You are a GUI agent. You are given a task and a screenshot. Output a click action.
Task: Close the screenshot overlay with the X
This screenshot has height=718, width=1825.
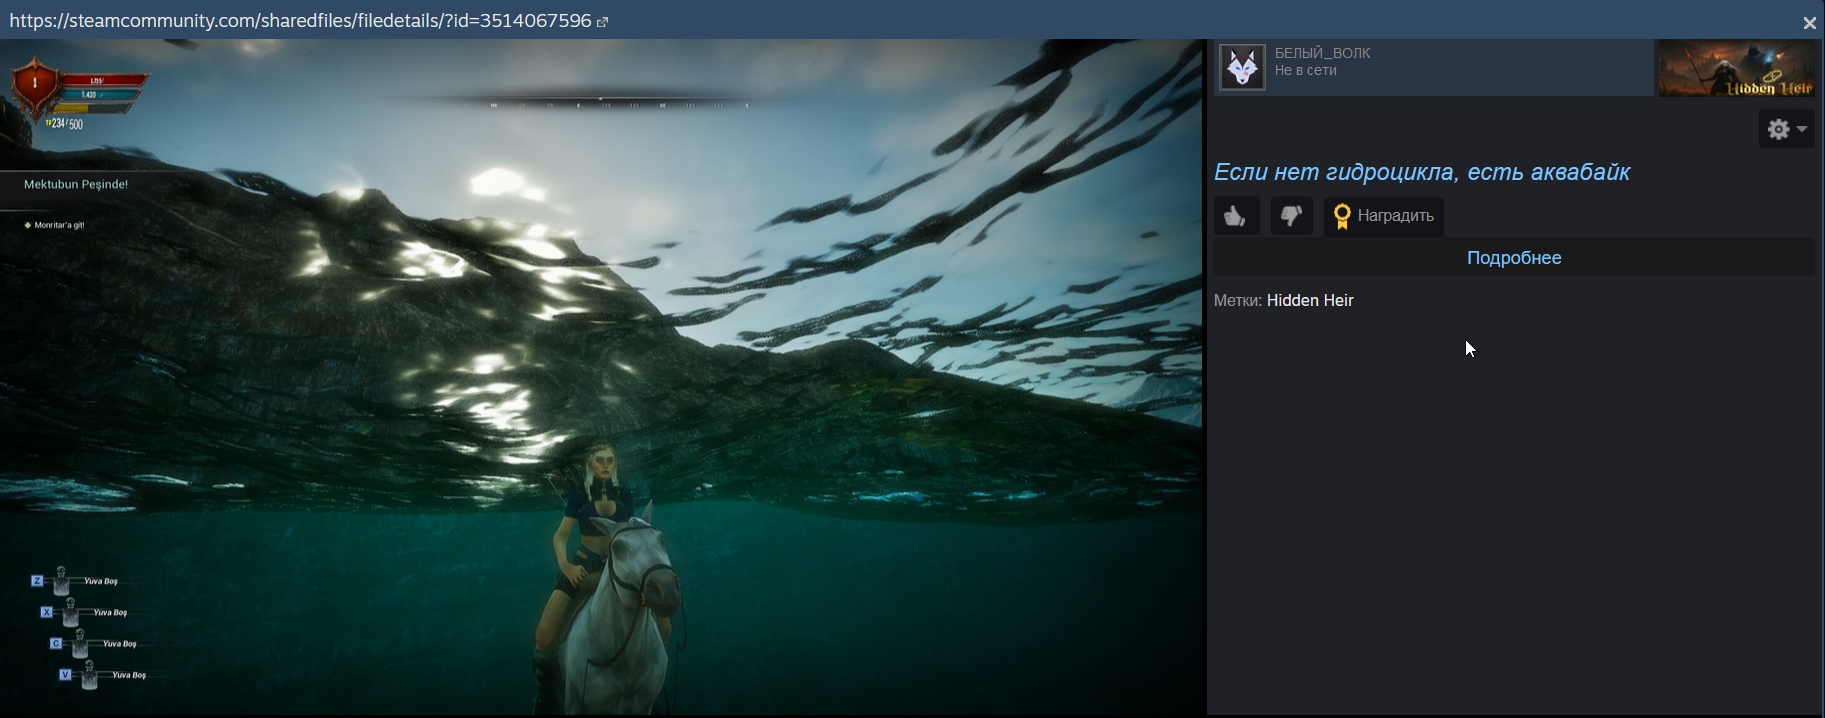(1809, 23)
